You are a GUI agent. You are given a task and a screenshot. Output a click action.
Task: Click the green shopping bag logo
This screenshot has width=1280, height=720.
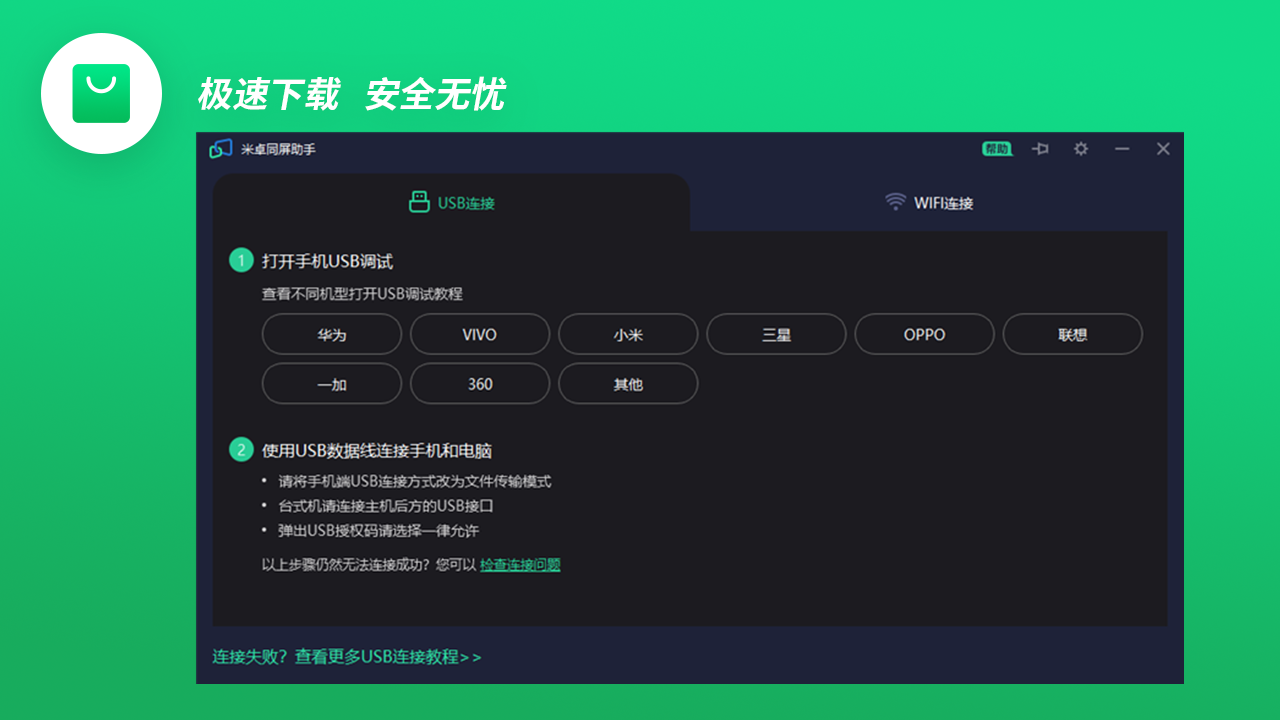pyautogui.click(x=101, y=92)
